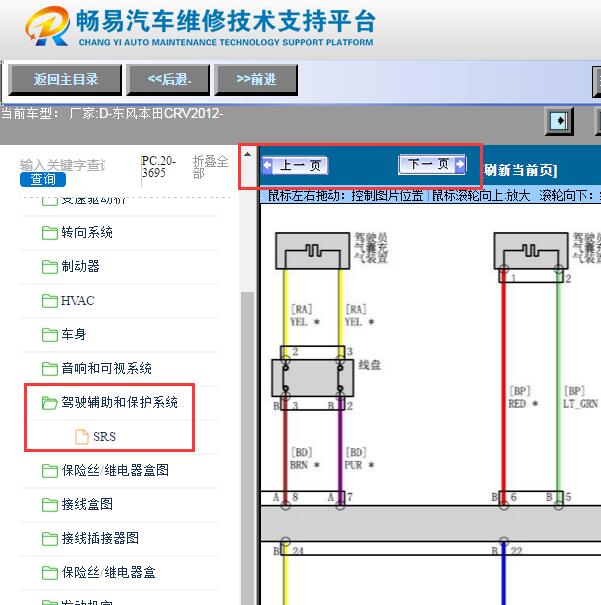
Task: Click the 保险丝/继电器盒图 folder icon
Action: tap(50, 470)
